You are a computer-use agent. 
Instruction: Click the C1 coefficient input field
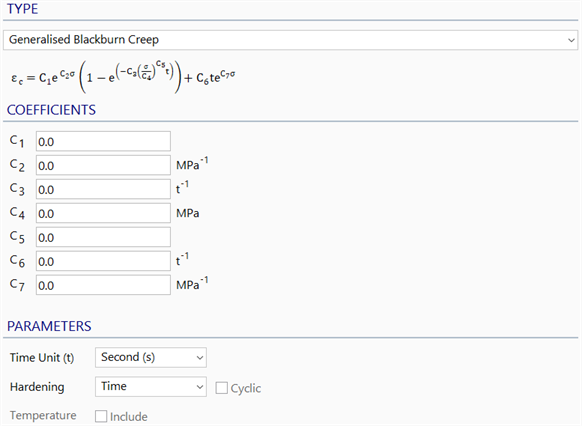103,141
